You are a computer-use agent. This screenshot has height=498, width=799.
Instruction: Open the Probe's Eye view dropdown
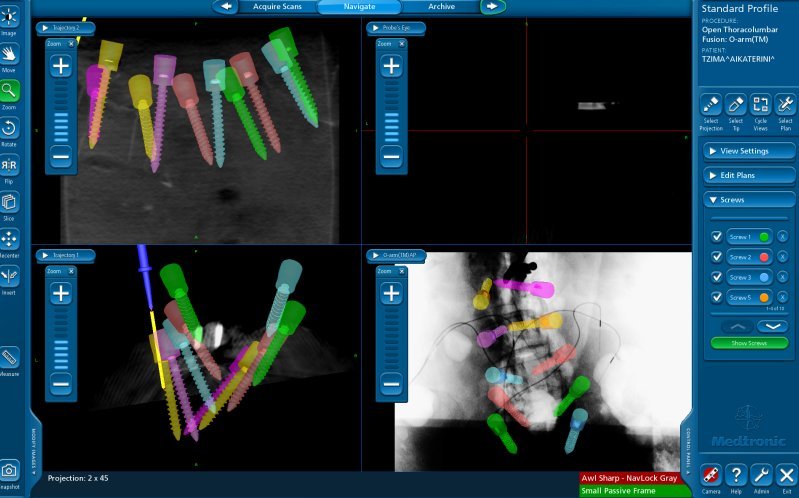pyautogui.click(x=395, y=28)
